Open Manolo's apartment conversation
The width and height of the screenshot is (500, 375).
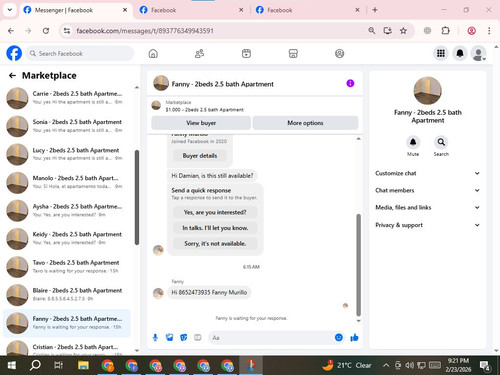click(67, 182)
